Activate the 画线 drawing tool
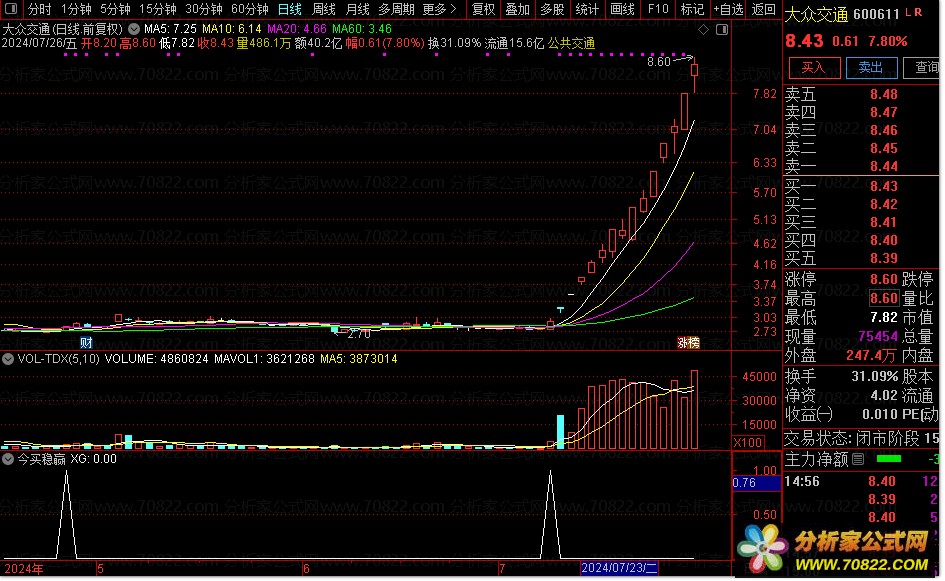 point(622,9)
